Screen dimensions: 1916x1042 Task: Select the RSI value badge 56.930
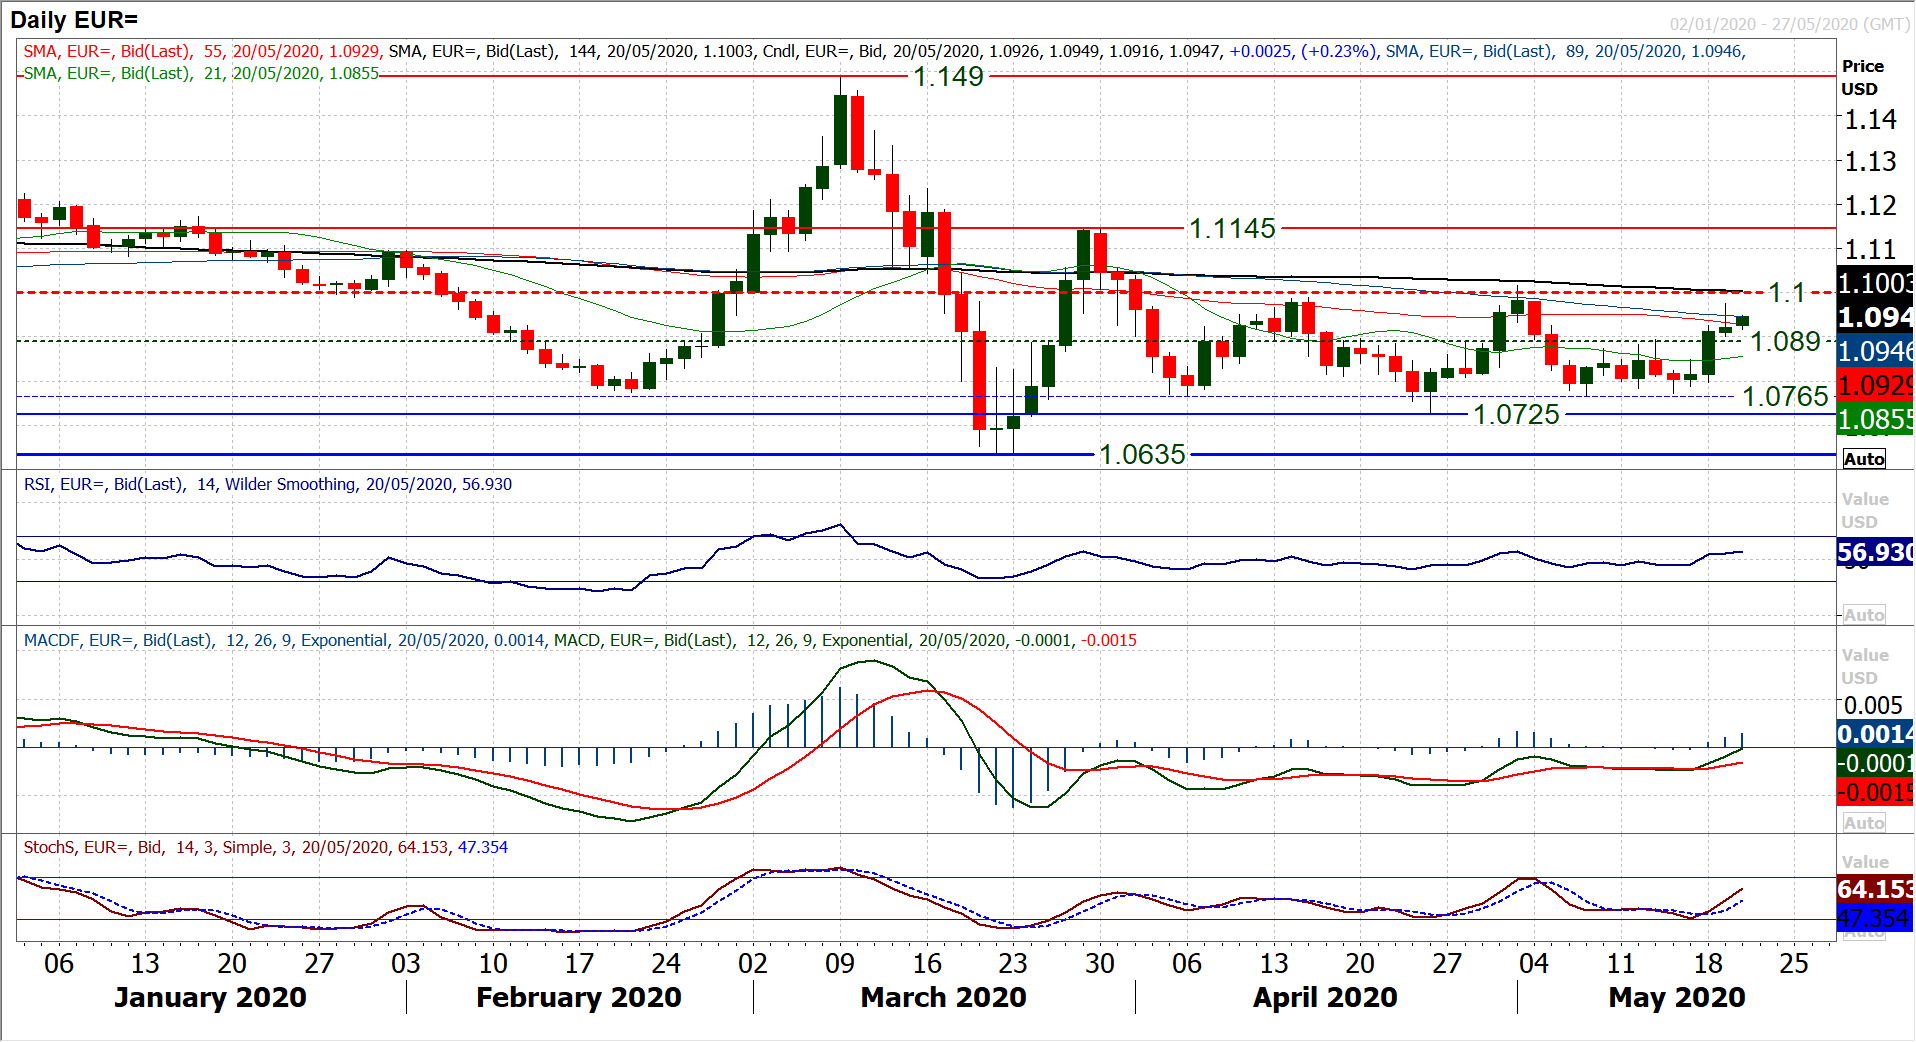(1874, 552)
